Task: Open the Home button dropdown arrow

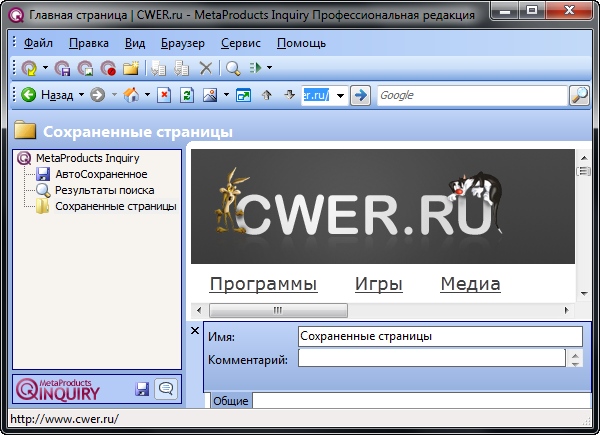Action: 147,96
